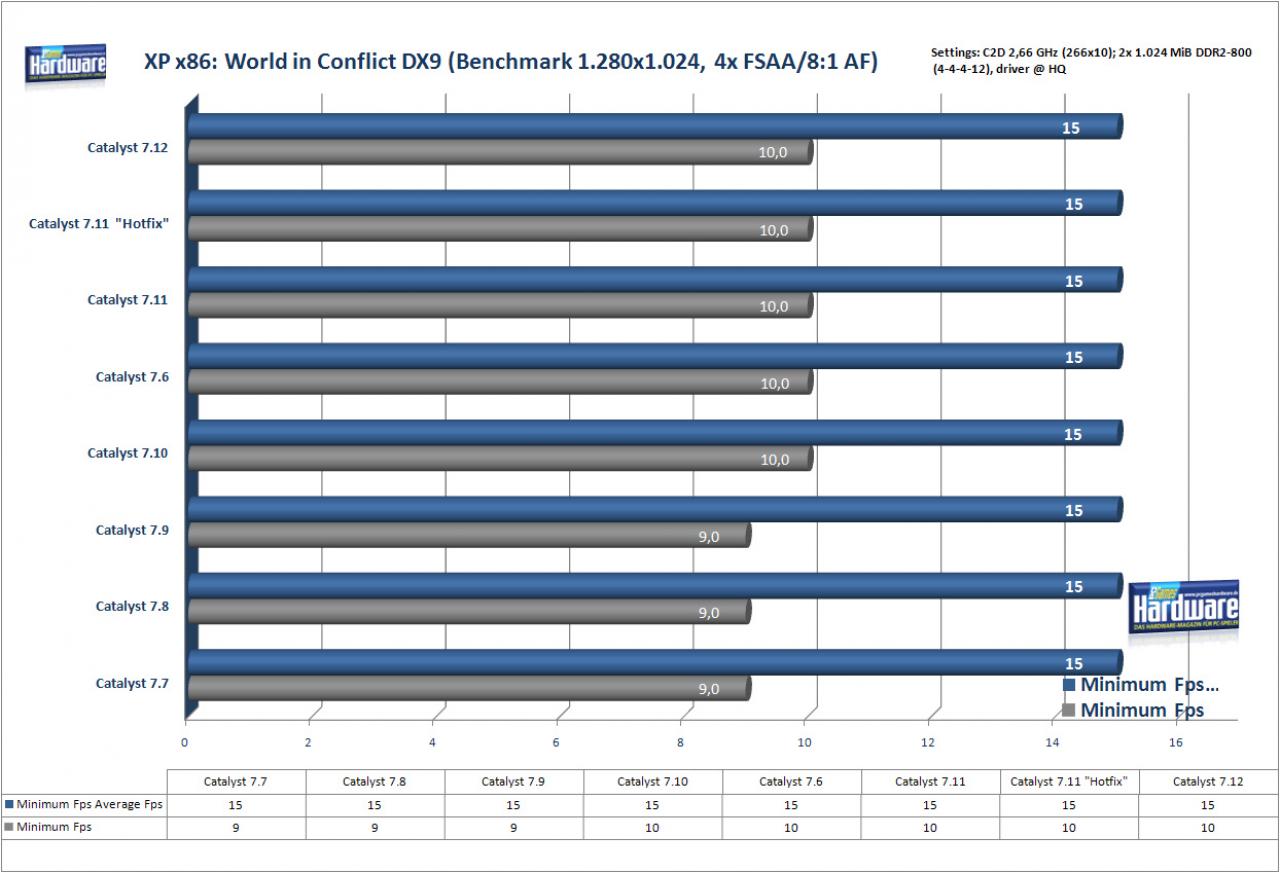Click the table cell 10 under Catalyst 7.6
This screenshot has height=873, width=1280.
791,828
